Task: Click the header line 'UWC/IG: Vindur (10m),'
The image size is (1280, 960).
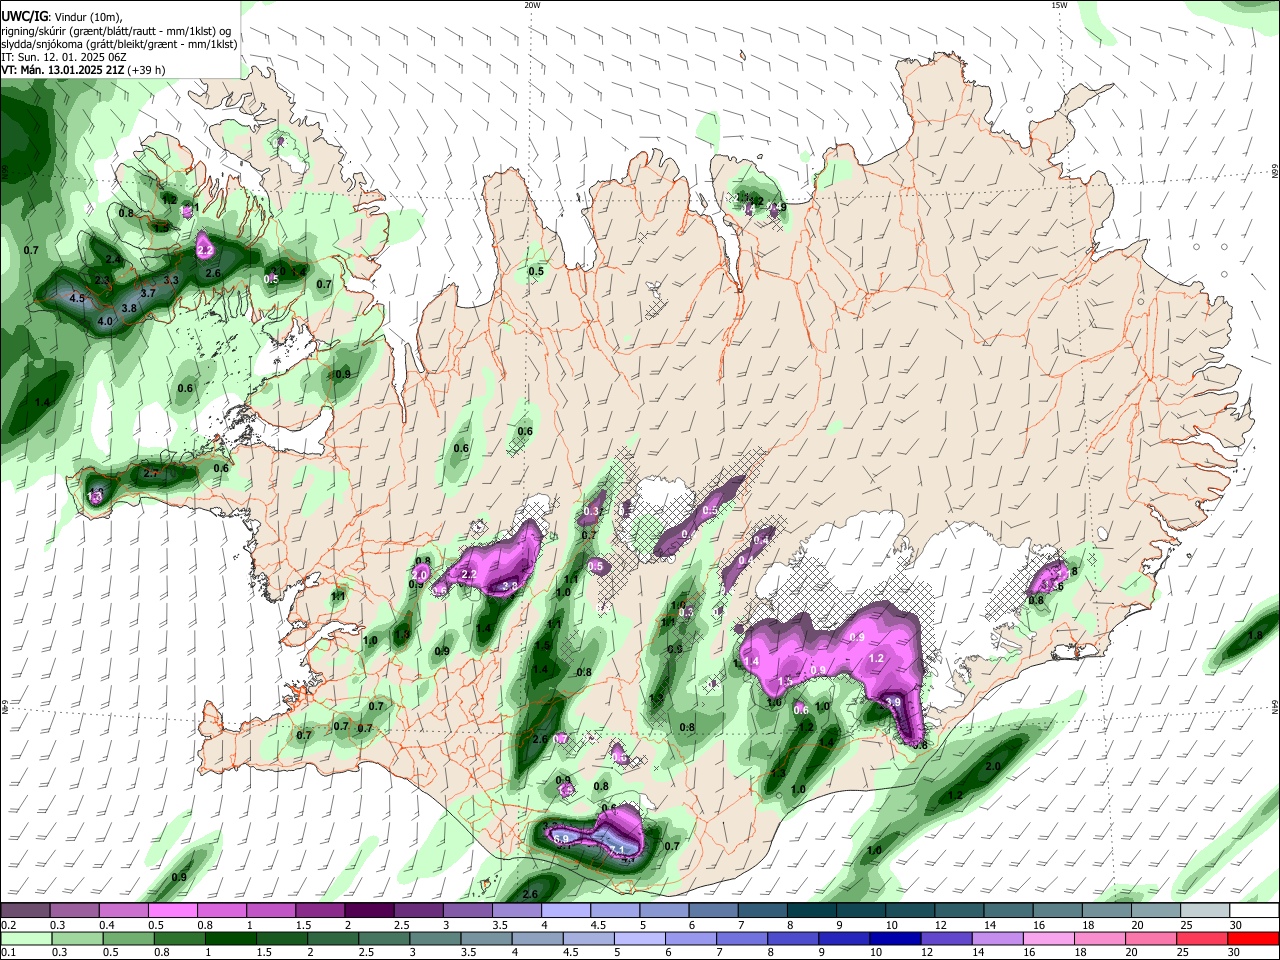Action: pyautogui.click(x=63, y=17)
